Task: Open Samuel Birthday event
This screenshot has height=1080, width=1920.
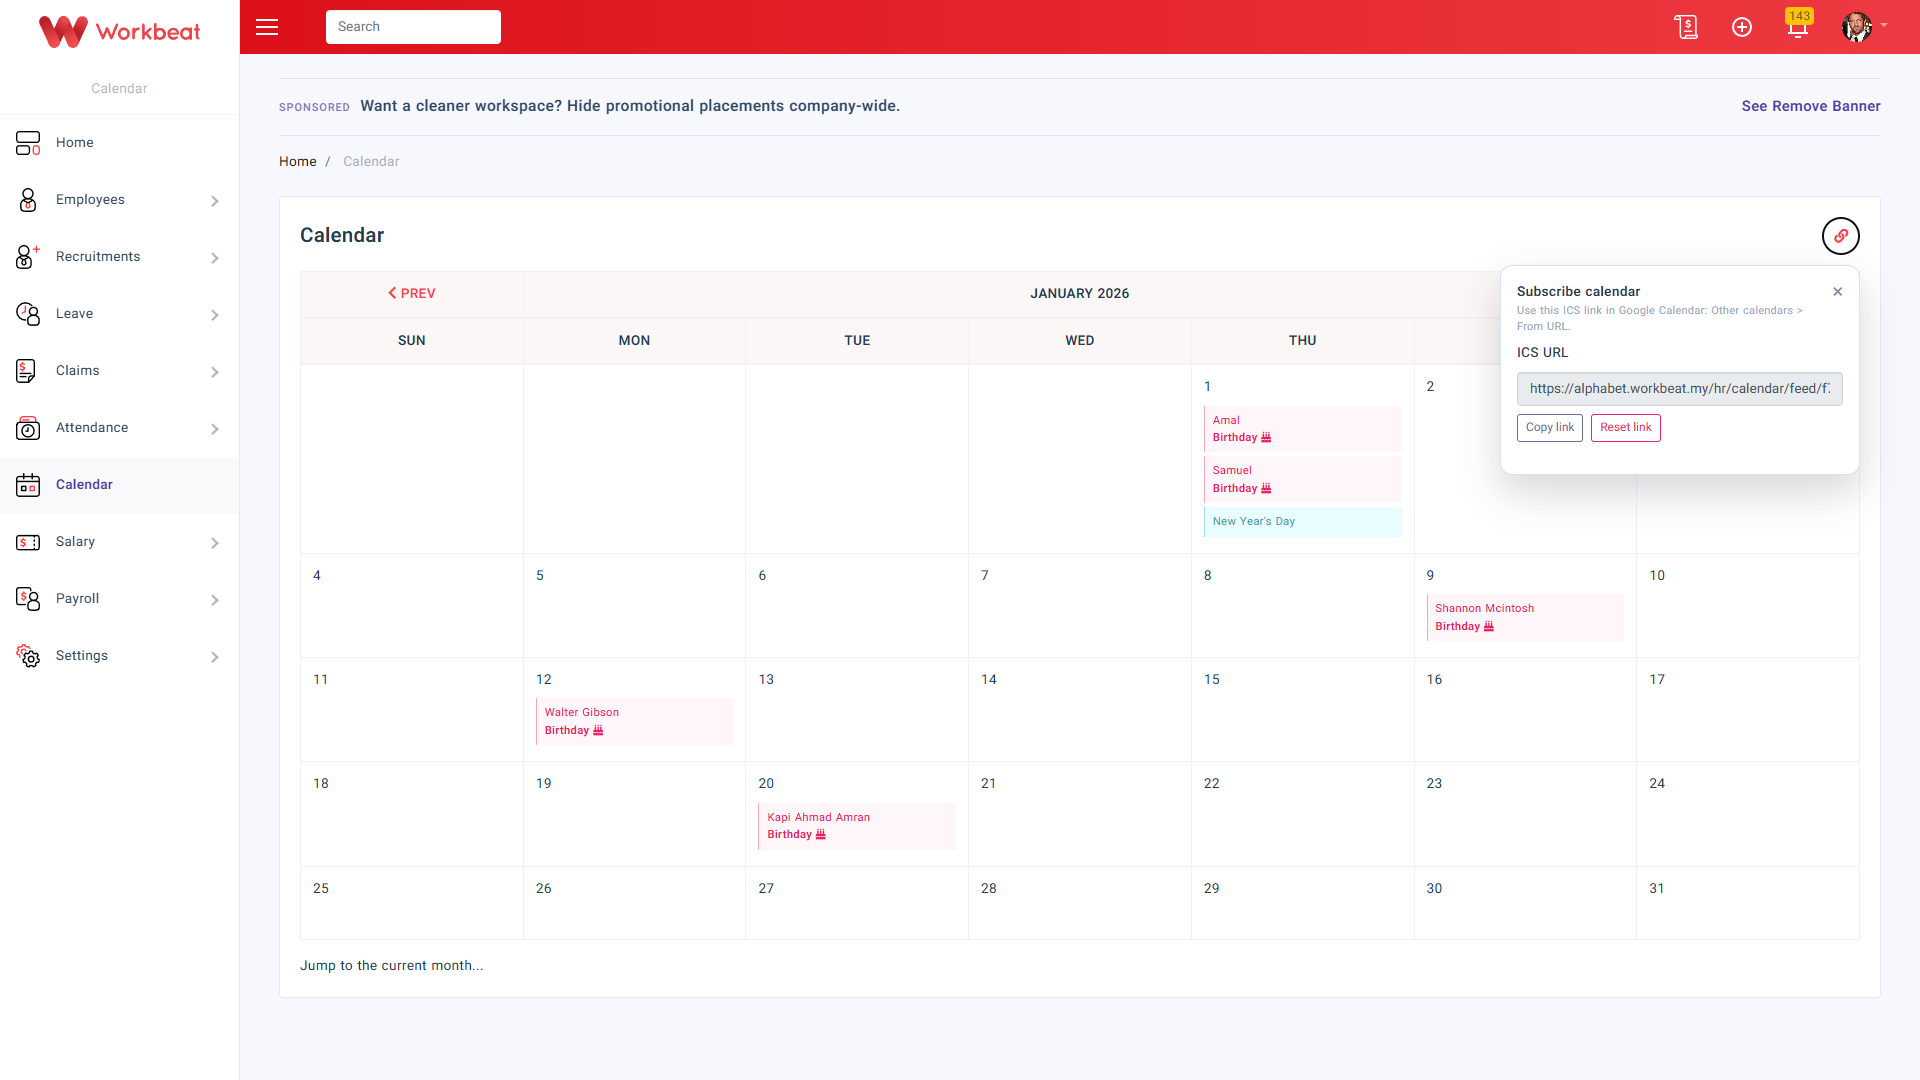Action: coord(1302,480)
